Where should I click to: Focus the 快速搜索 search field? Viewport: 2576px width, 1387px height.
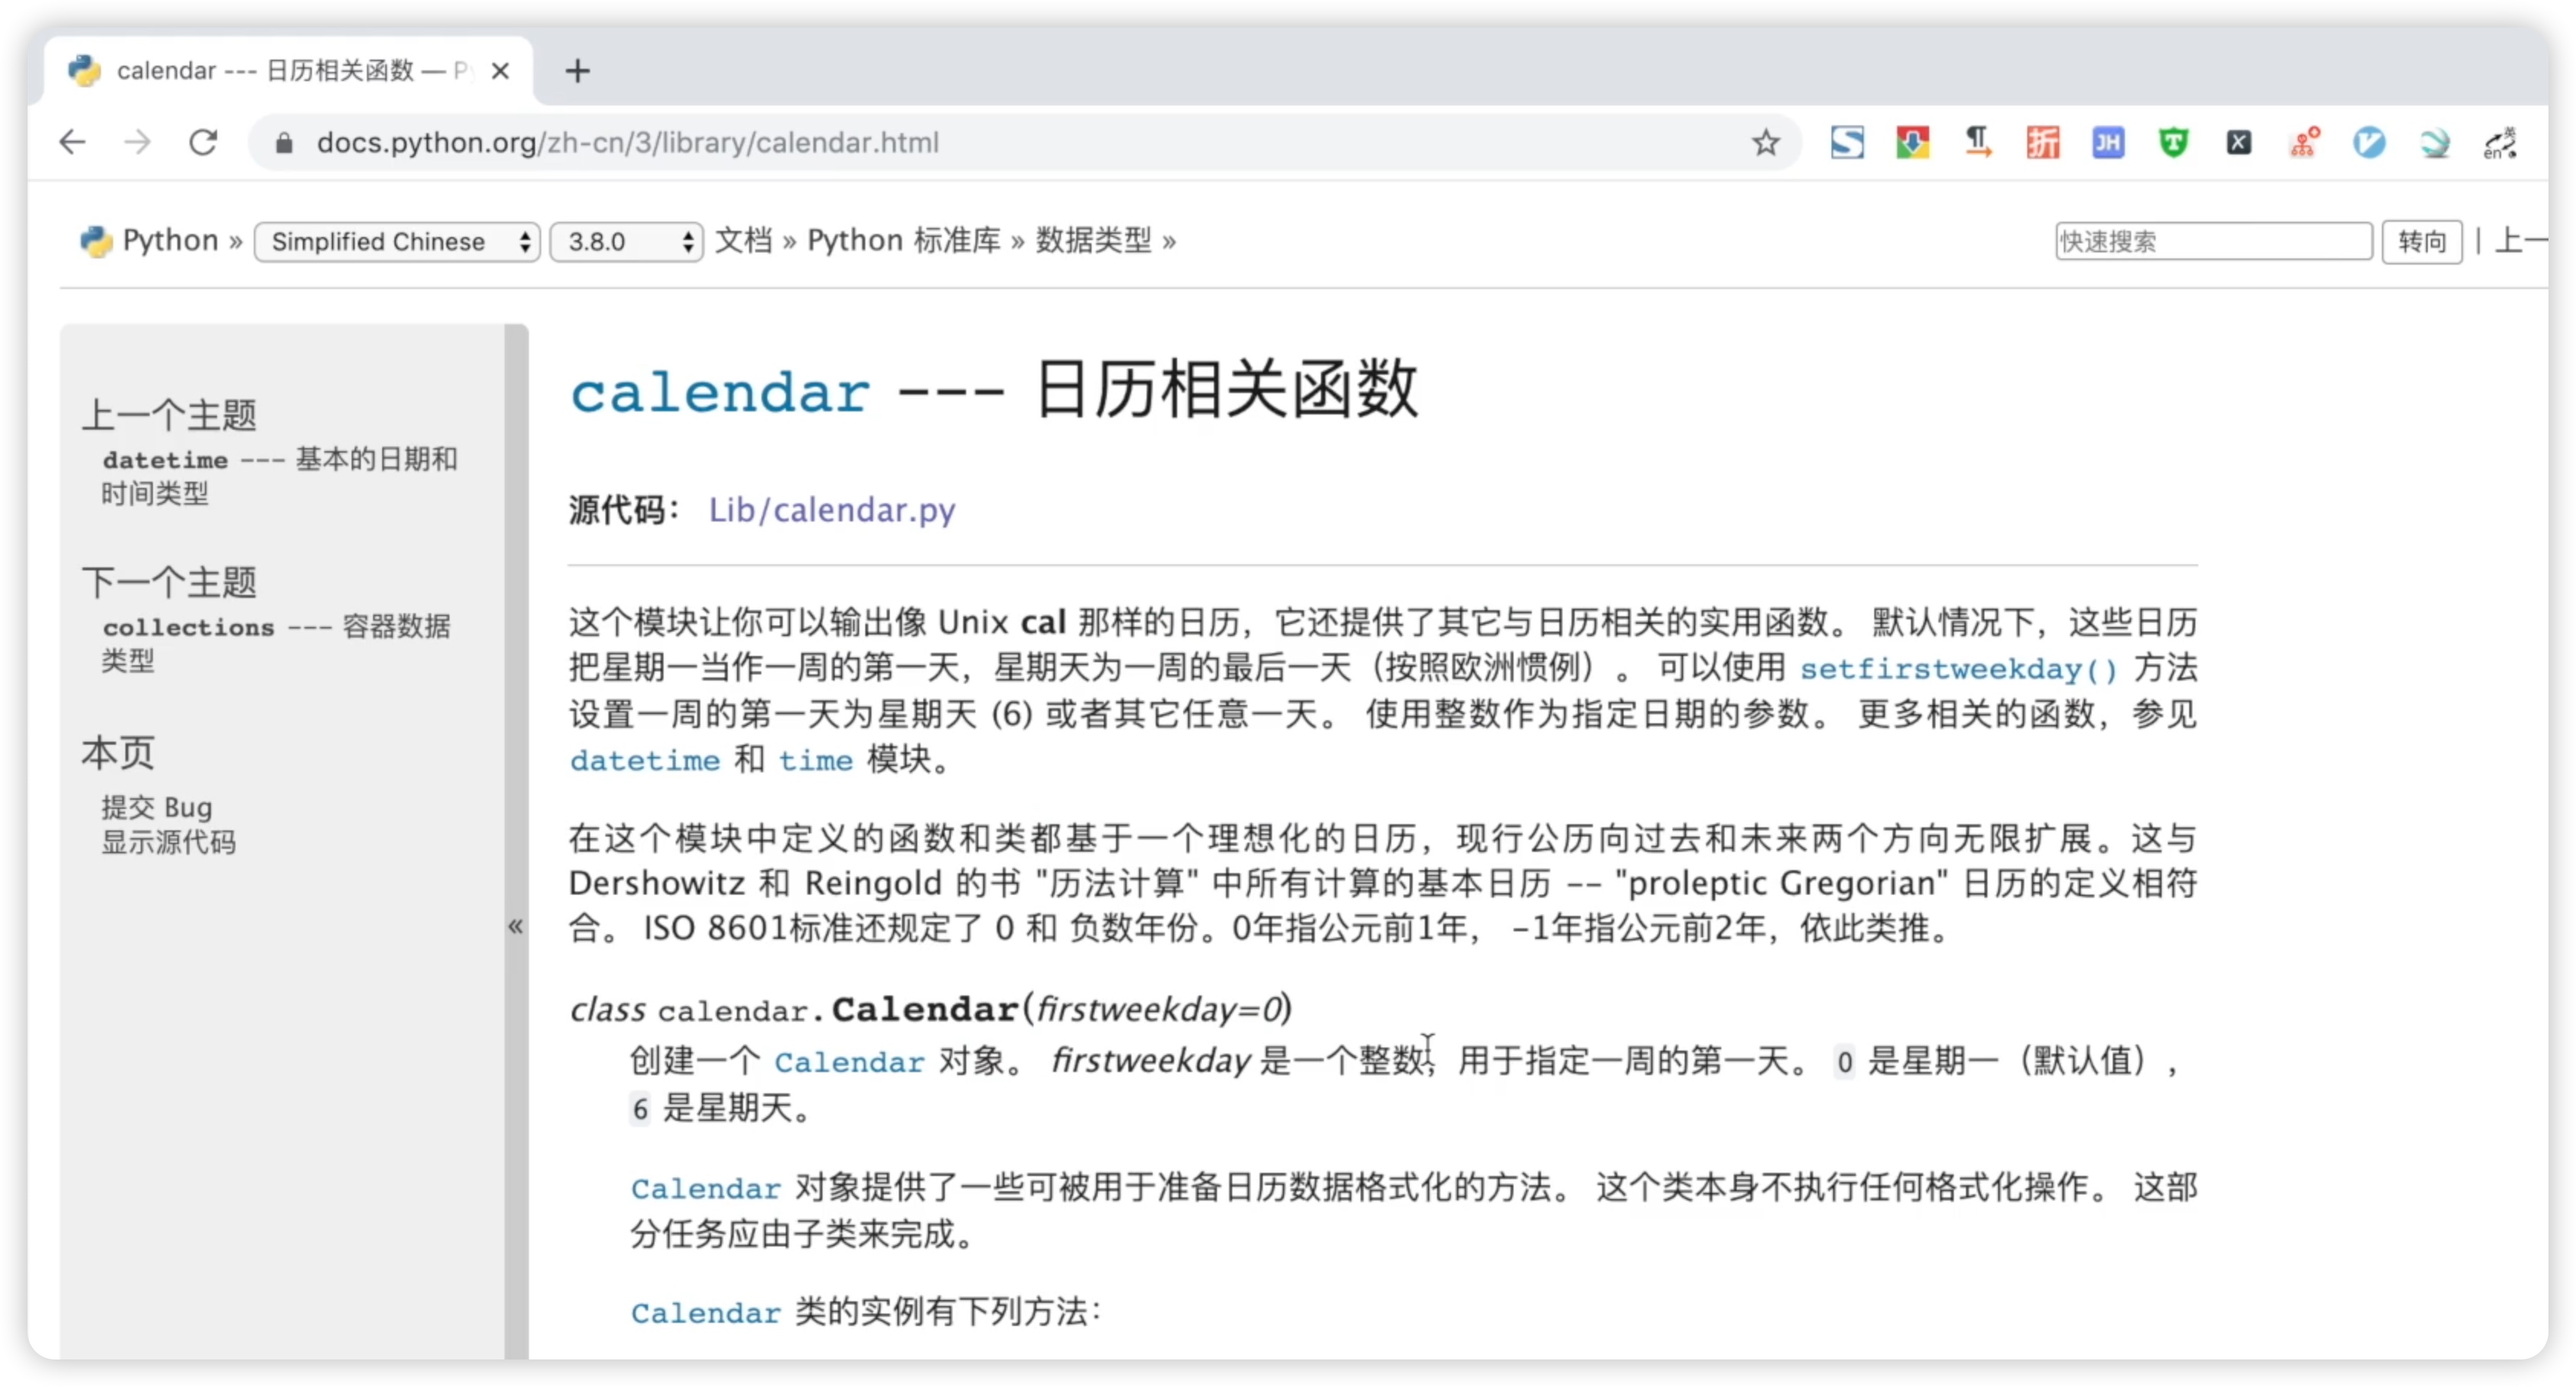pyautogui.click(x=2213, y=241)
